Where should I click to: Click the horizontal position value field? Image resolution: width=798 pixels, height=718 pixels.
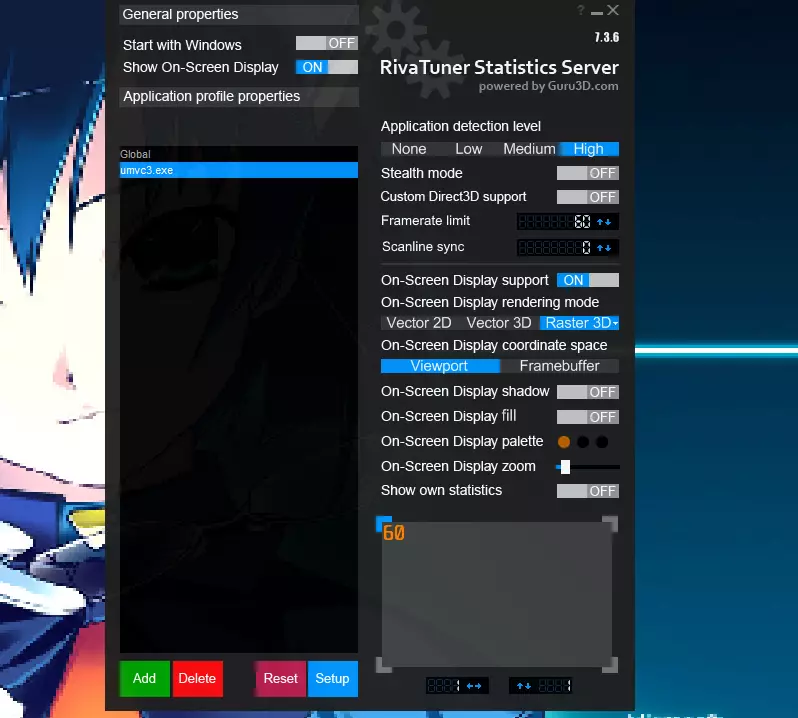click(x=444, y=686)
